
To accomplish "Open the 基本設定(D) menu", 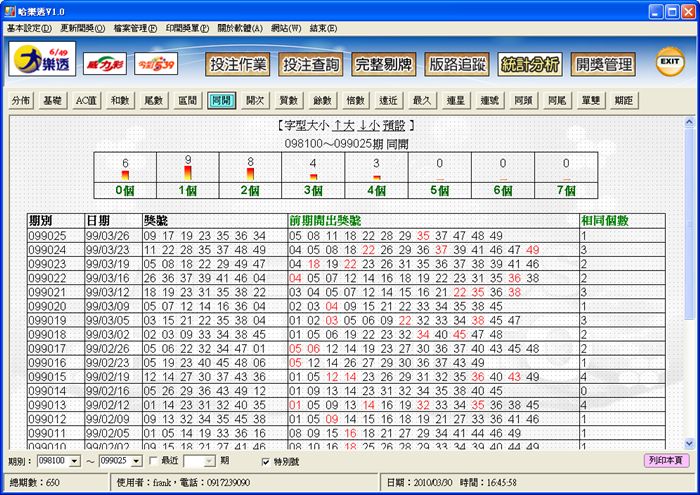I will click(x=29, y=28).
